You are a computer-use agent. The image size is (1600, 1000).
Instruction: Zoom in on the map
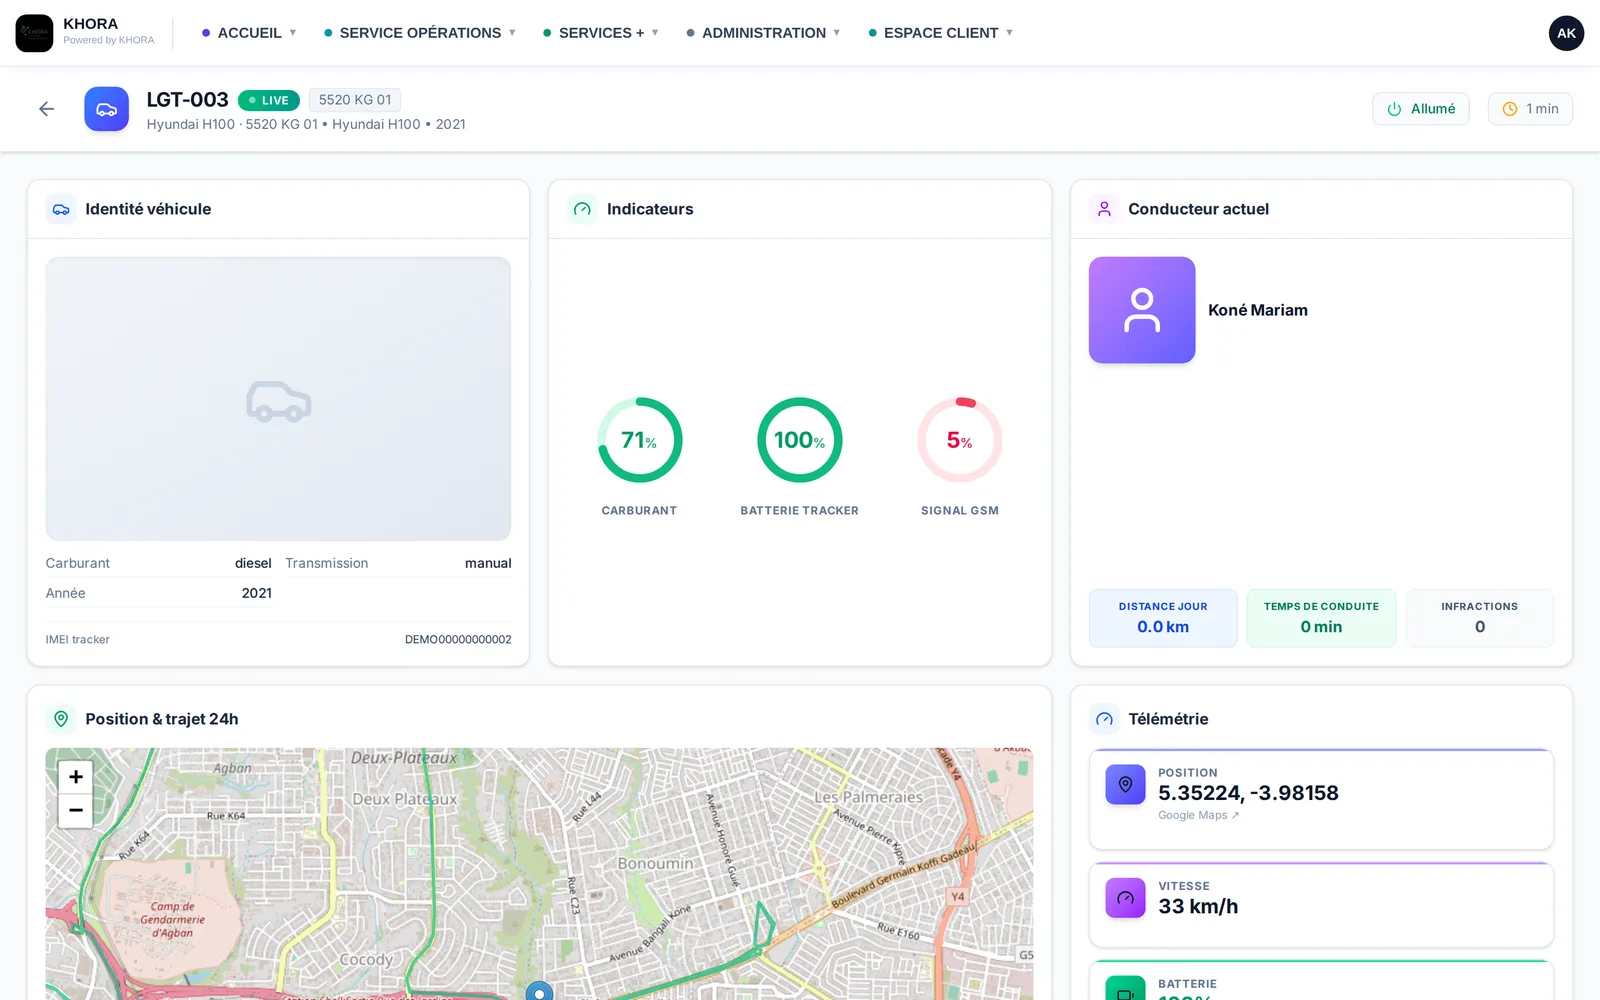tap(76, 777)
